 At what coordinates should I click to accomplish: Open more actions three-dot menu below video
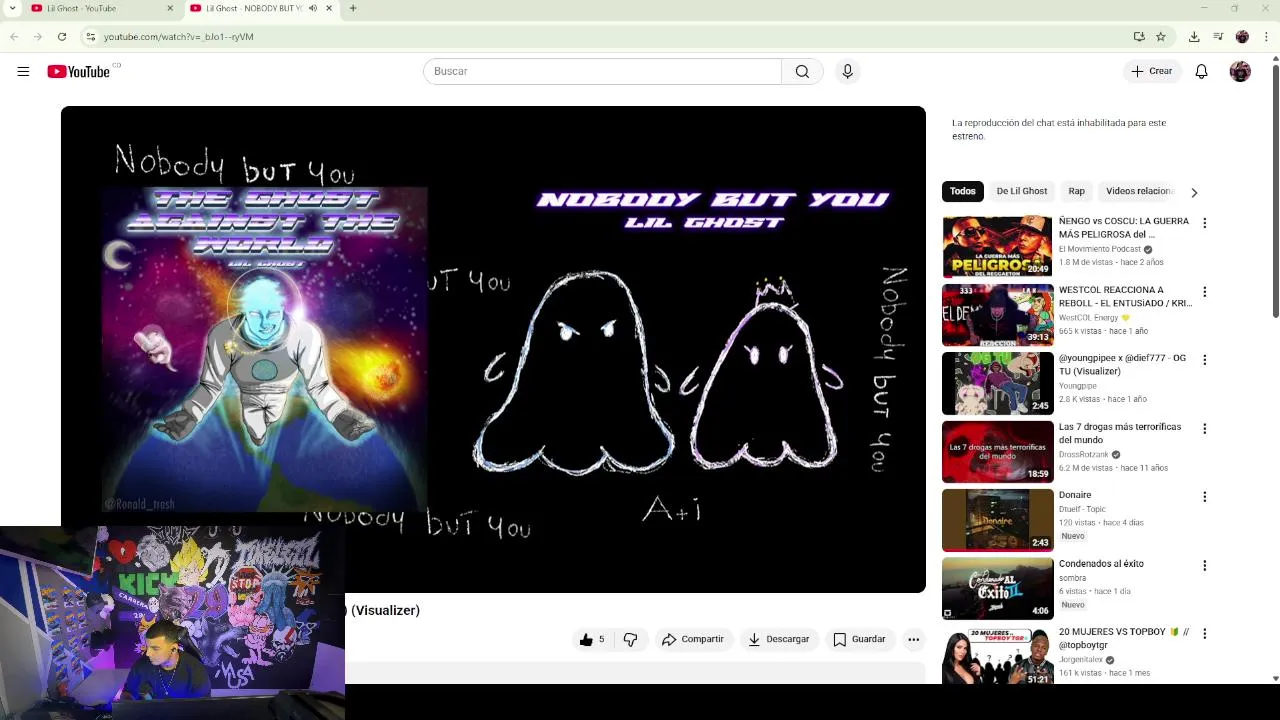point(913,639)
